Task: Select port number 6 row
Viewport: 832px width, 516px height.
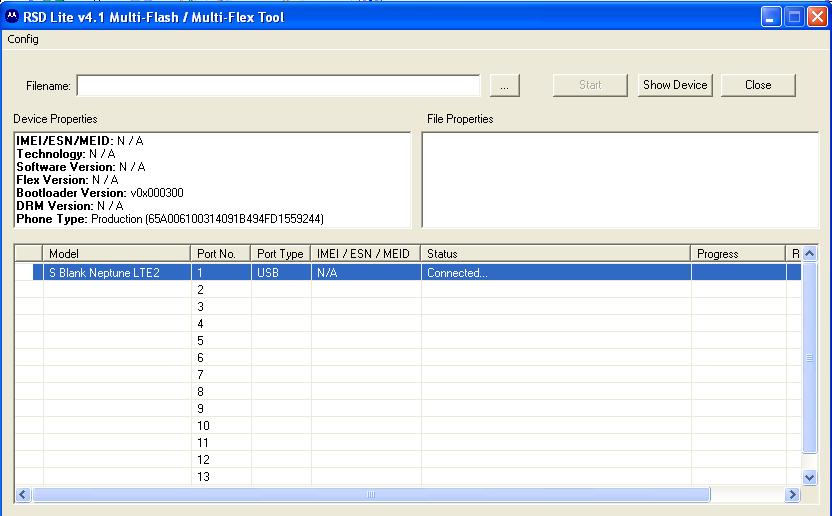Action: 408,358
